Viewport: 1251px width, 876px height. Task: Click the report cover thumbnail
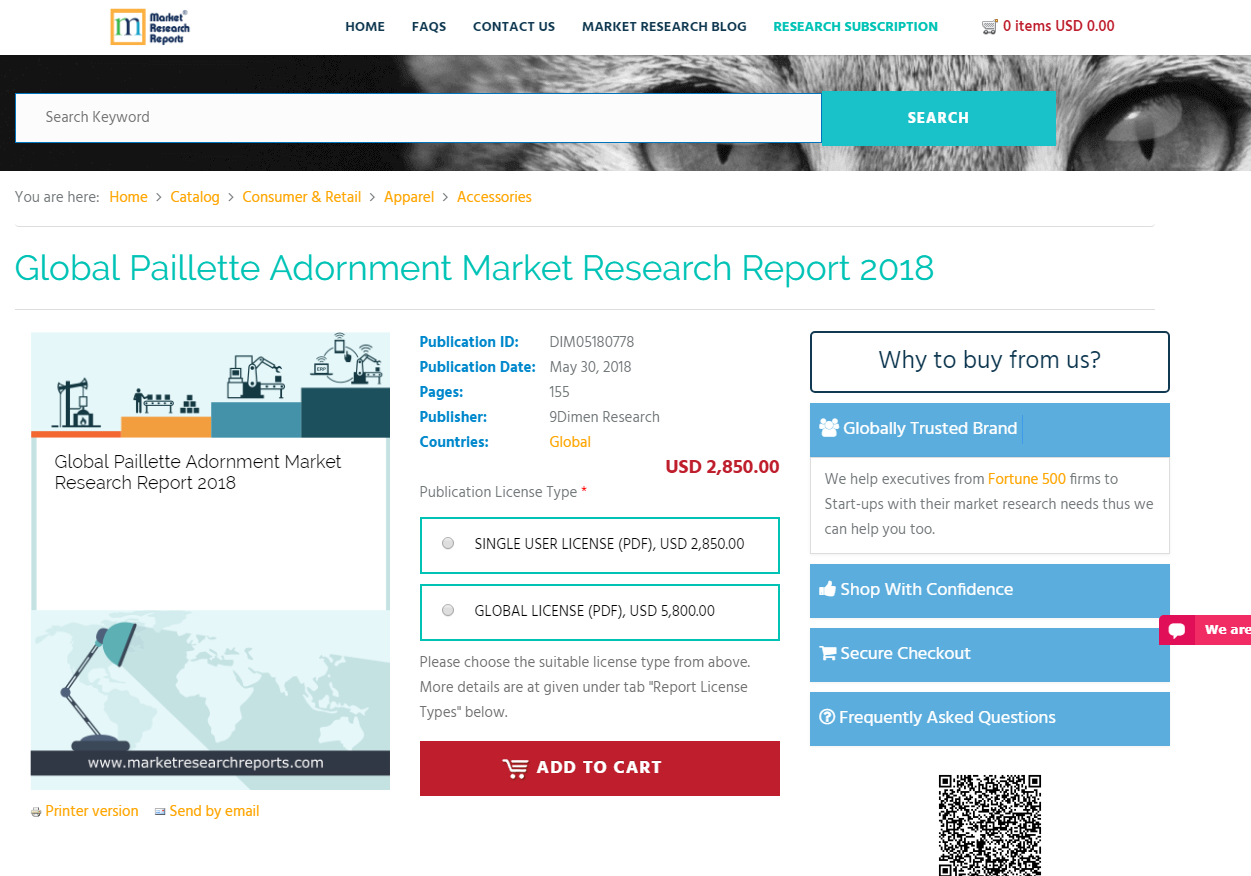point(210,561)
